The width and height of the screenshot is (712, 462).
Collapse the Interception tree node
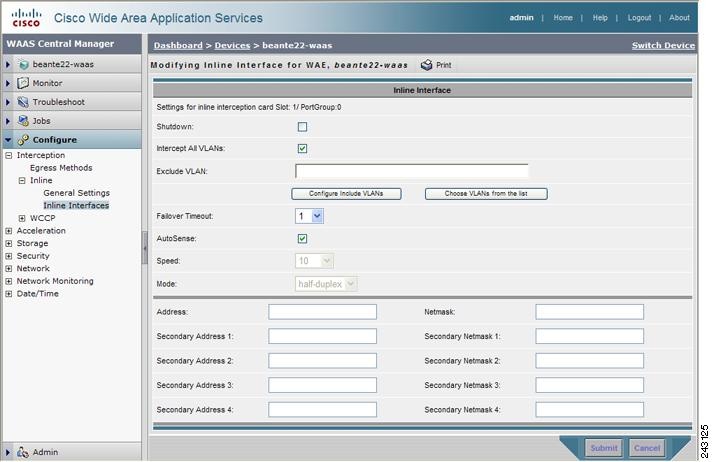pyautogui.click(x=9, y=155)
